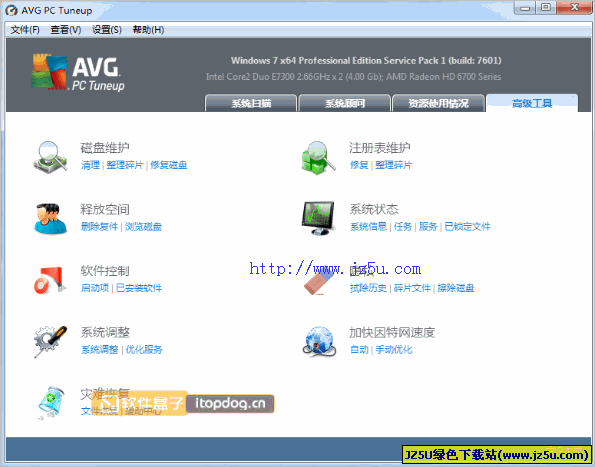Click 整理碎片 under 注册表维护
The image size is (595, 467).
coord(394,165)
